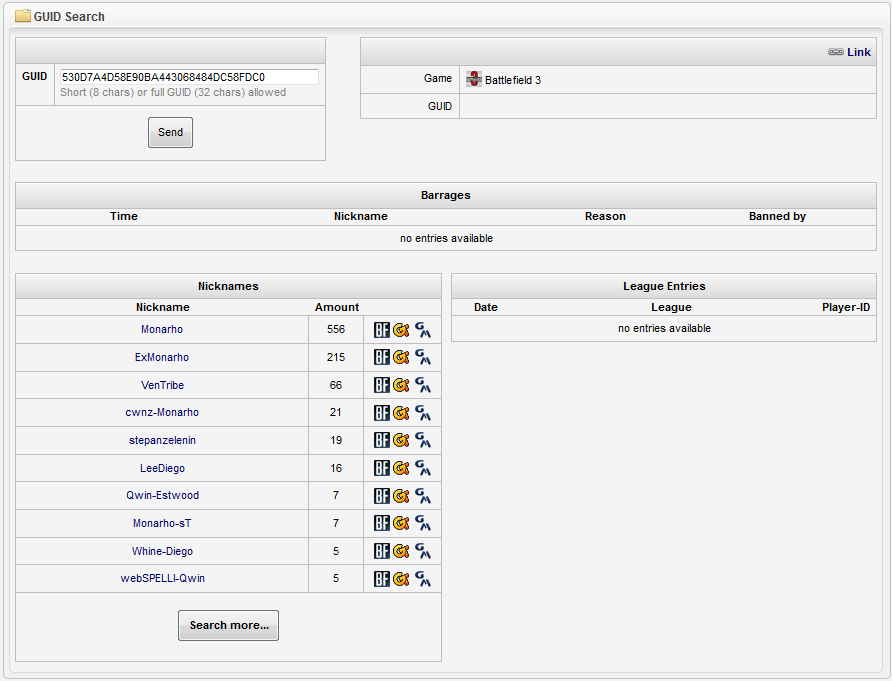This screenshot has width=892, height=681.
Task: Open BF icon for Qwin-Estwood row
Action: (x=382, y=496)
